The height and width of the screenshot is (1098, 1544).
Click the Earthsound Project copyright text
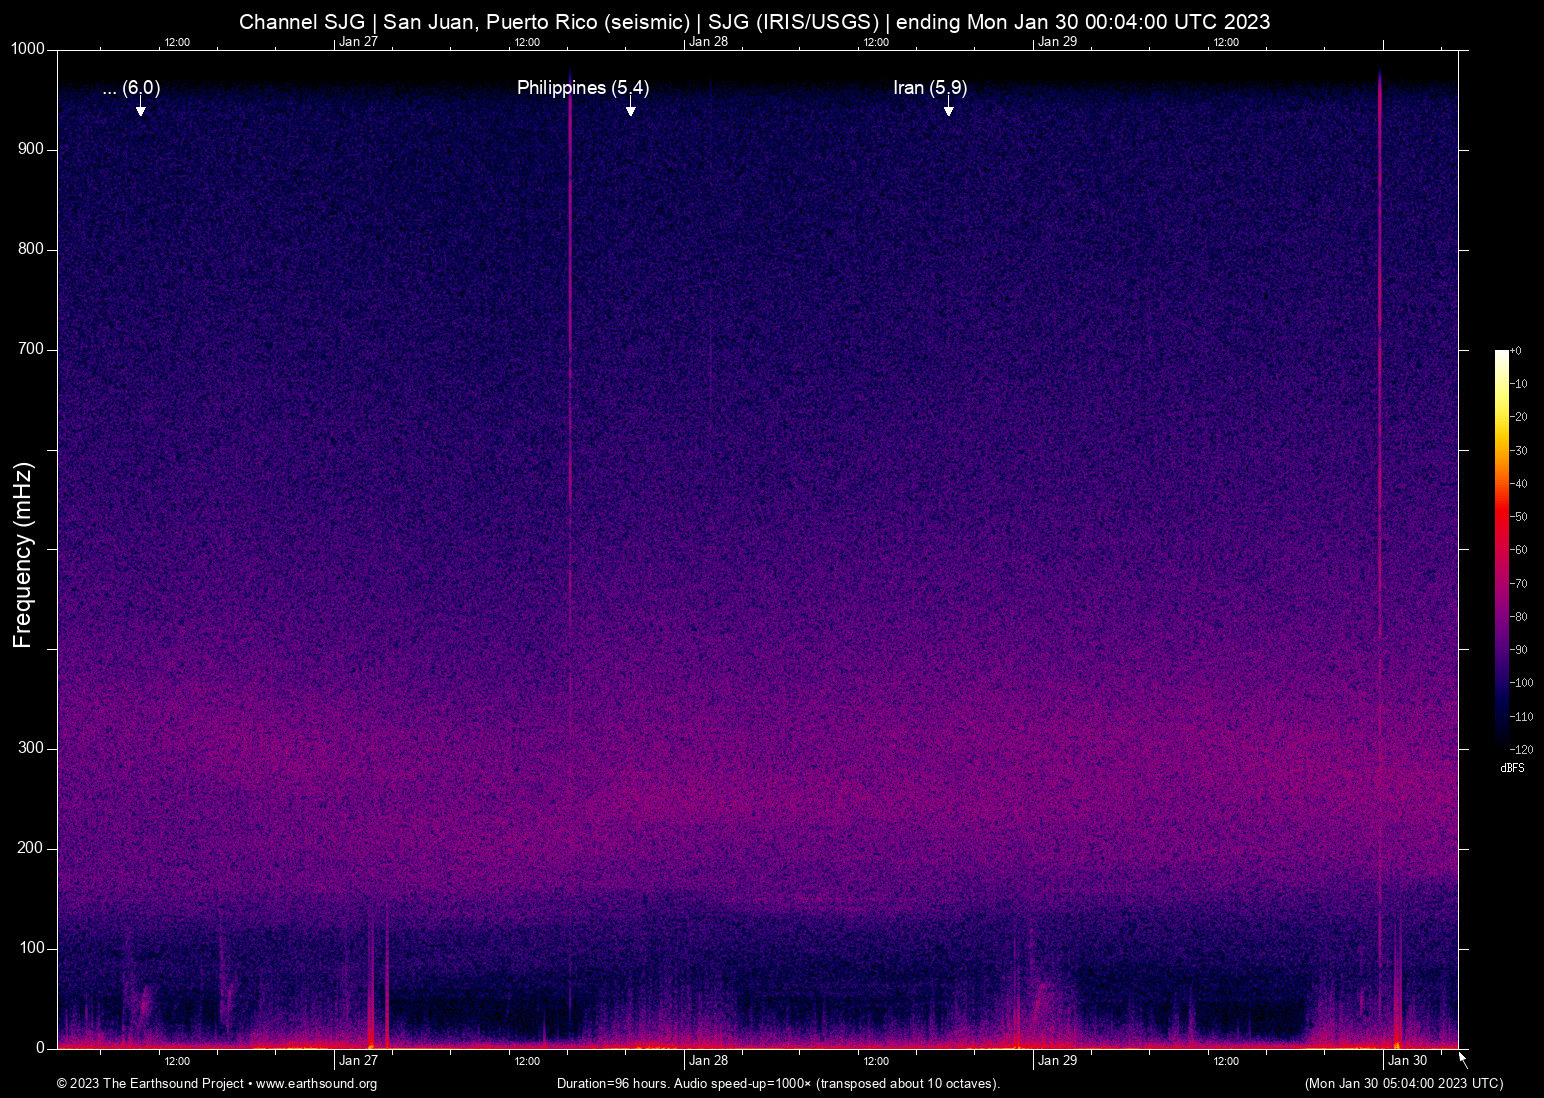(150, 1084)
